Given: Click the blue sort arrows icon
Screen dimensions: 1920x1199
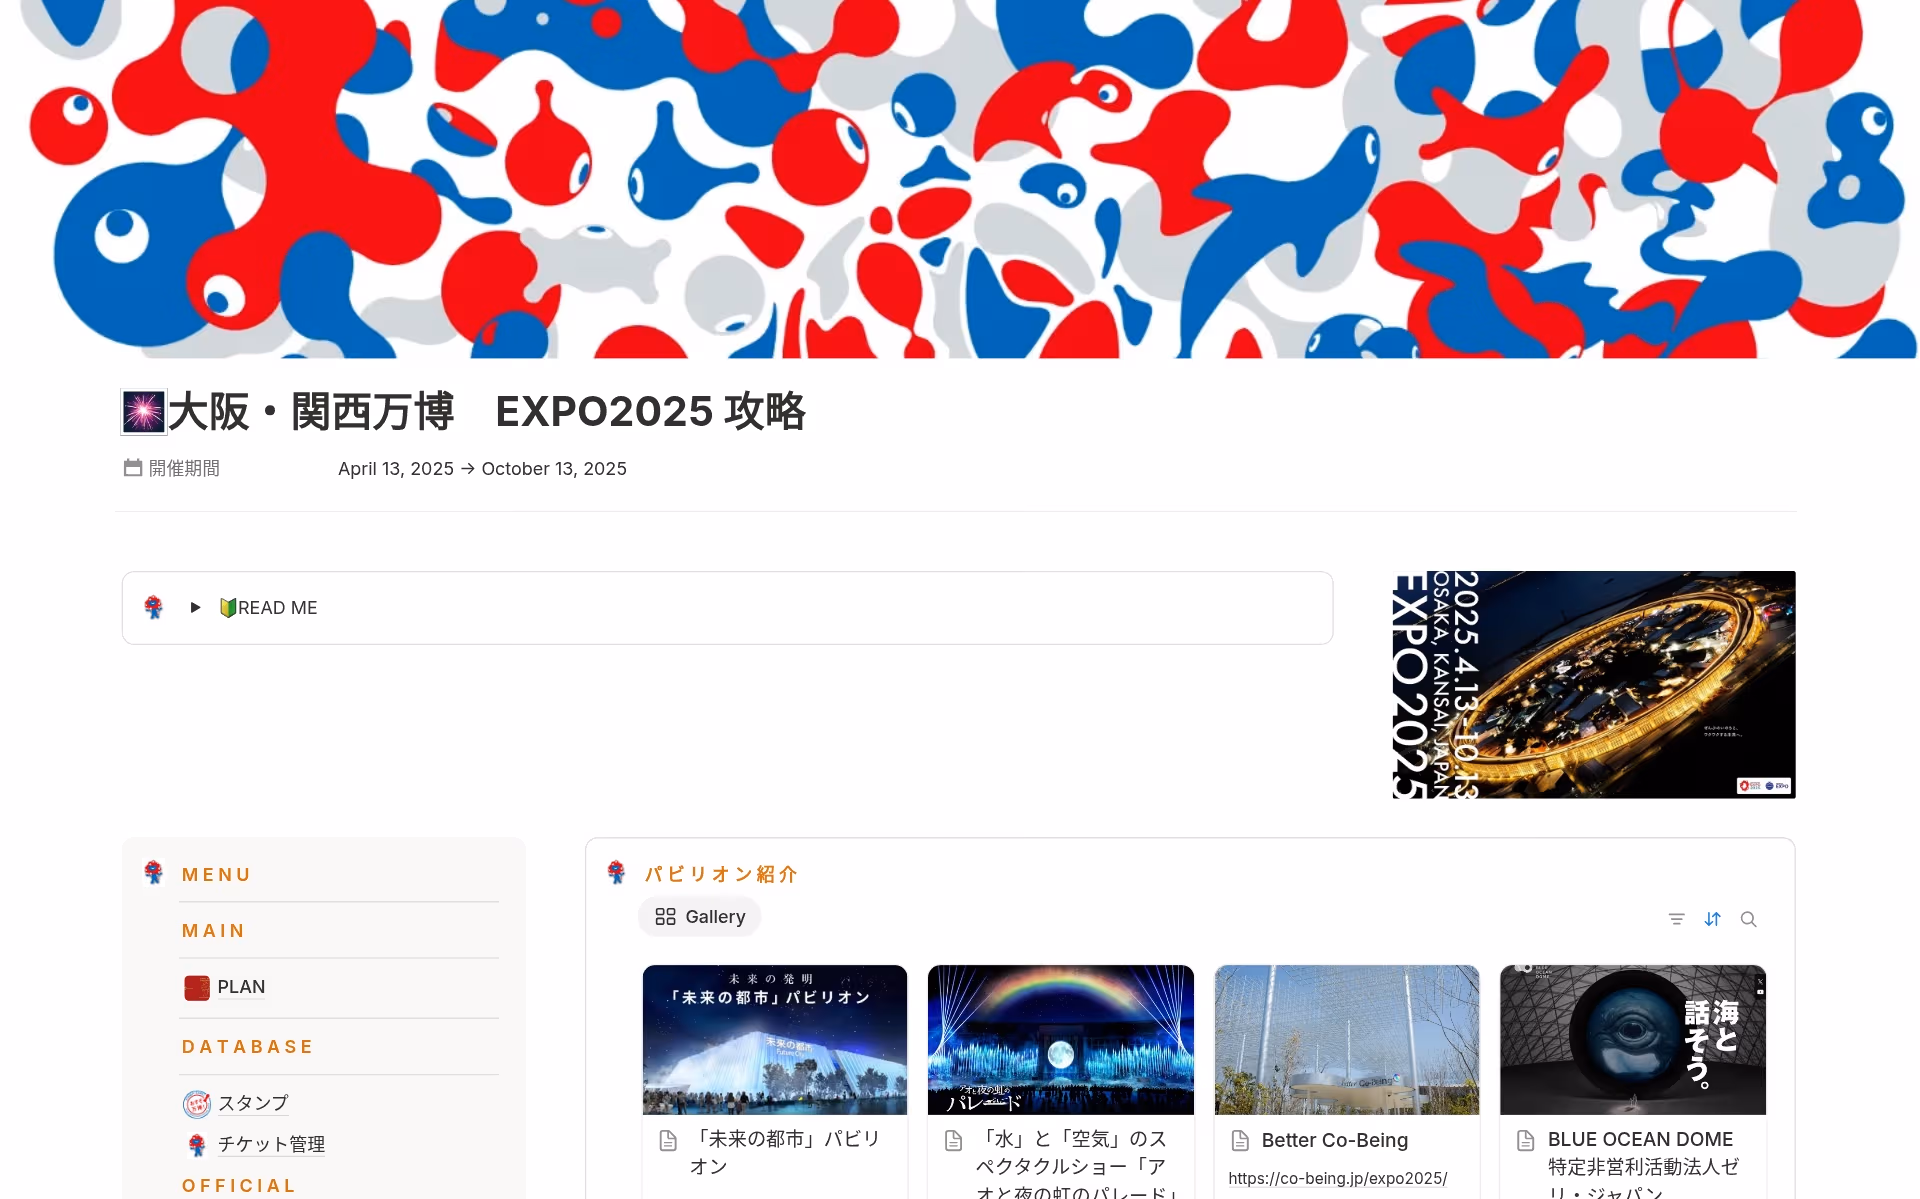Looking at the screenshot, I should click(1713, 918).
